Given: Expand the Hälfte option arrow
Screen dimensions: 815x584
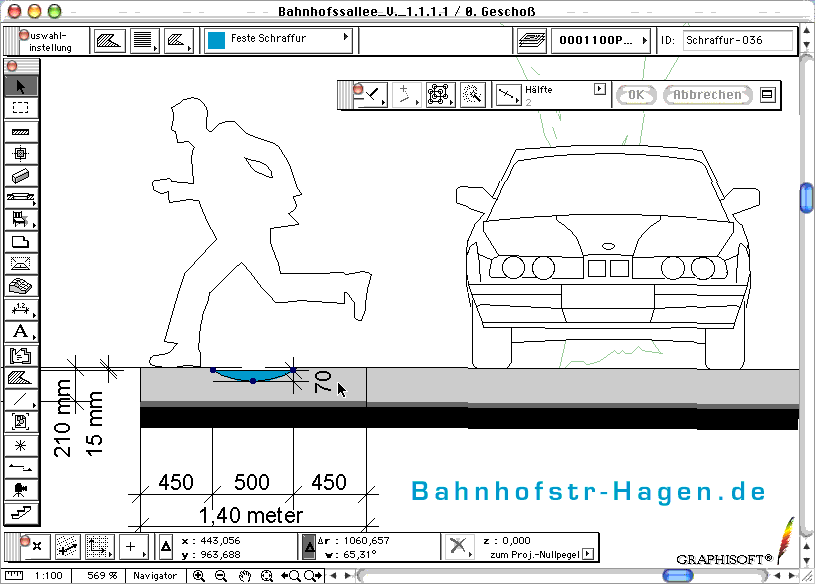Looking at the screenshot, I should pos(600,89).
